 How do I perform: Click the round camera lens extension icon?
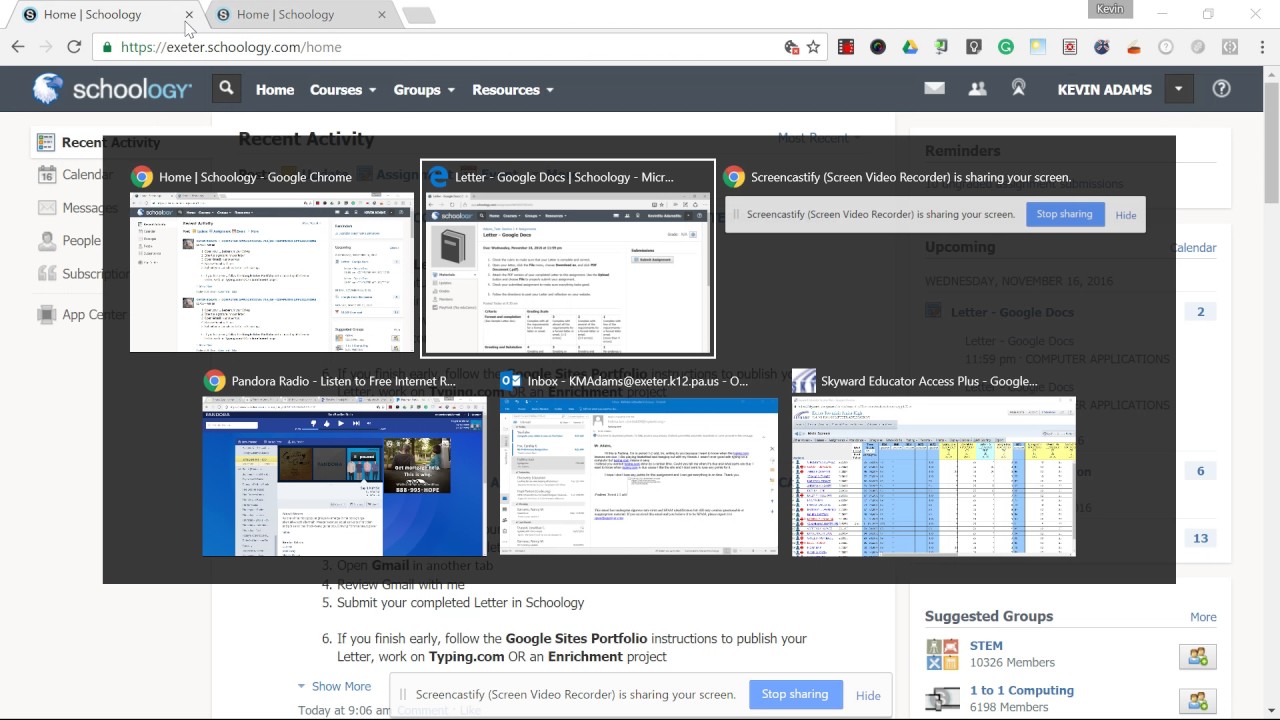[x=878, y=47]
